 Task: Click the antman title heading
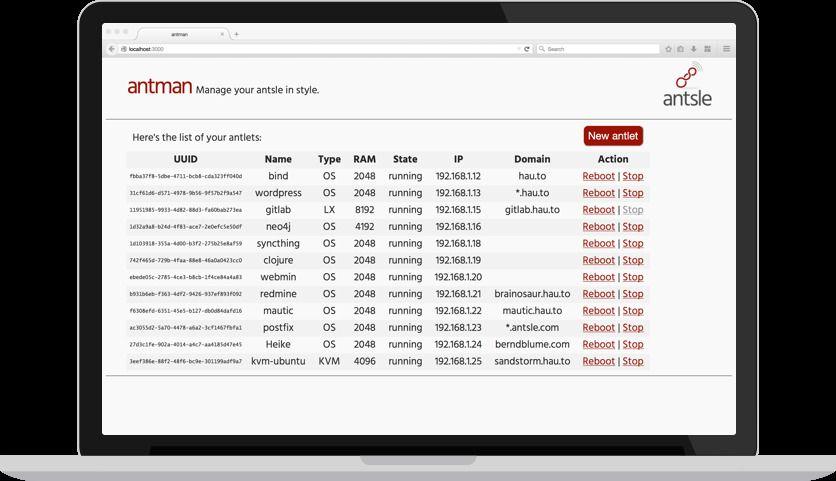tap(159, 86)
